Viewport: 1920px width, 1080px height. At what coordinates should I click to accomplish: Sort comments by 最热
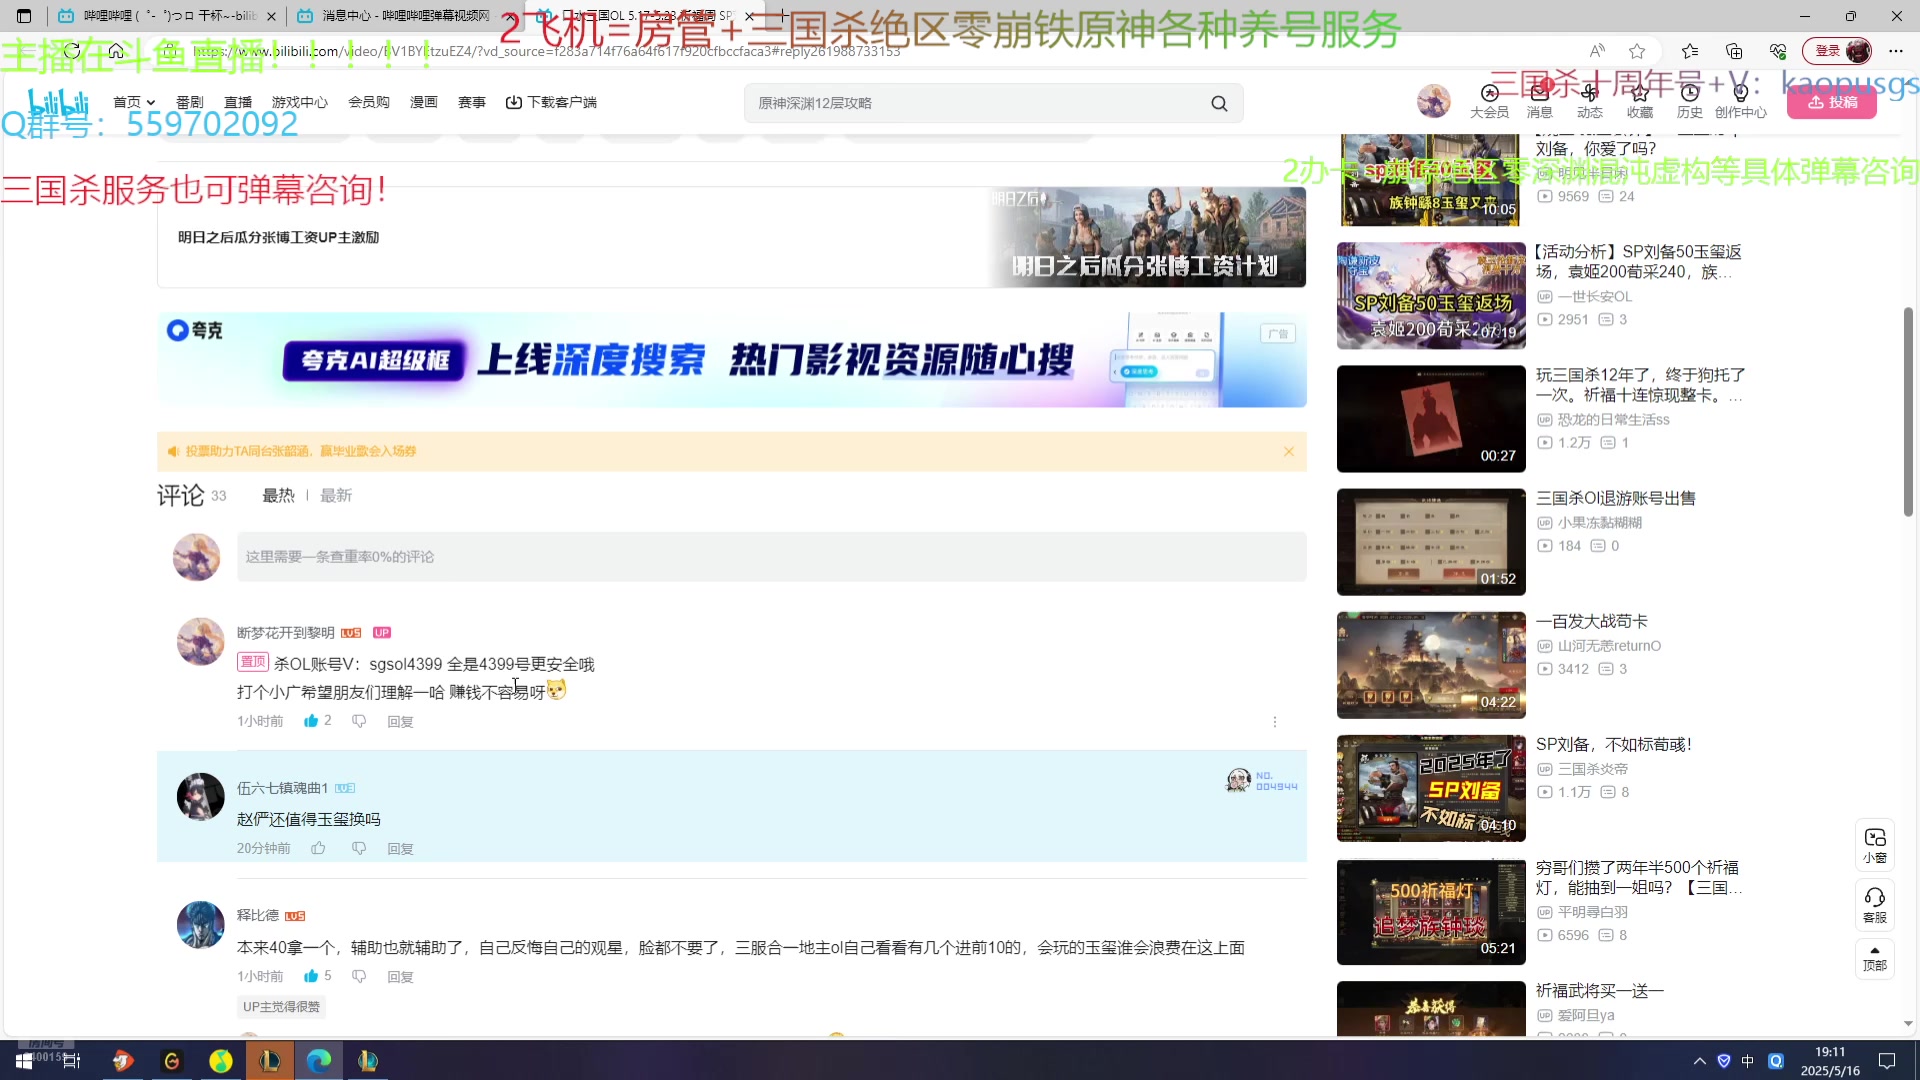(x=278, y=496)
